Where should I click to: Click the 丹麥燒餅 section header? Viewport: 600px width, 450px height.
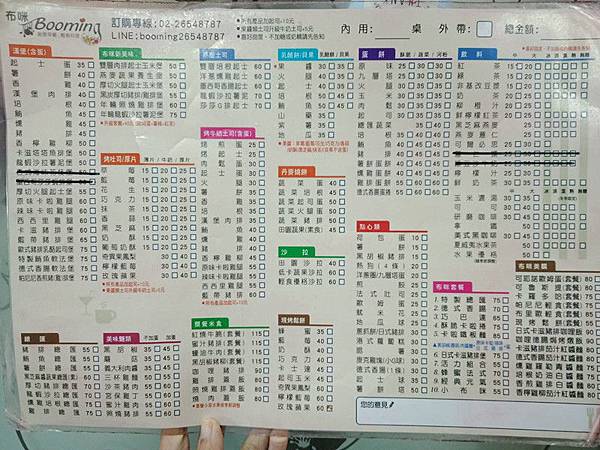coord(297,171)
